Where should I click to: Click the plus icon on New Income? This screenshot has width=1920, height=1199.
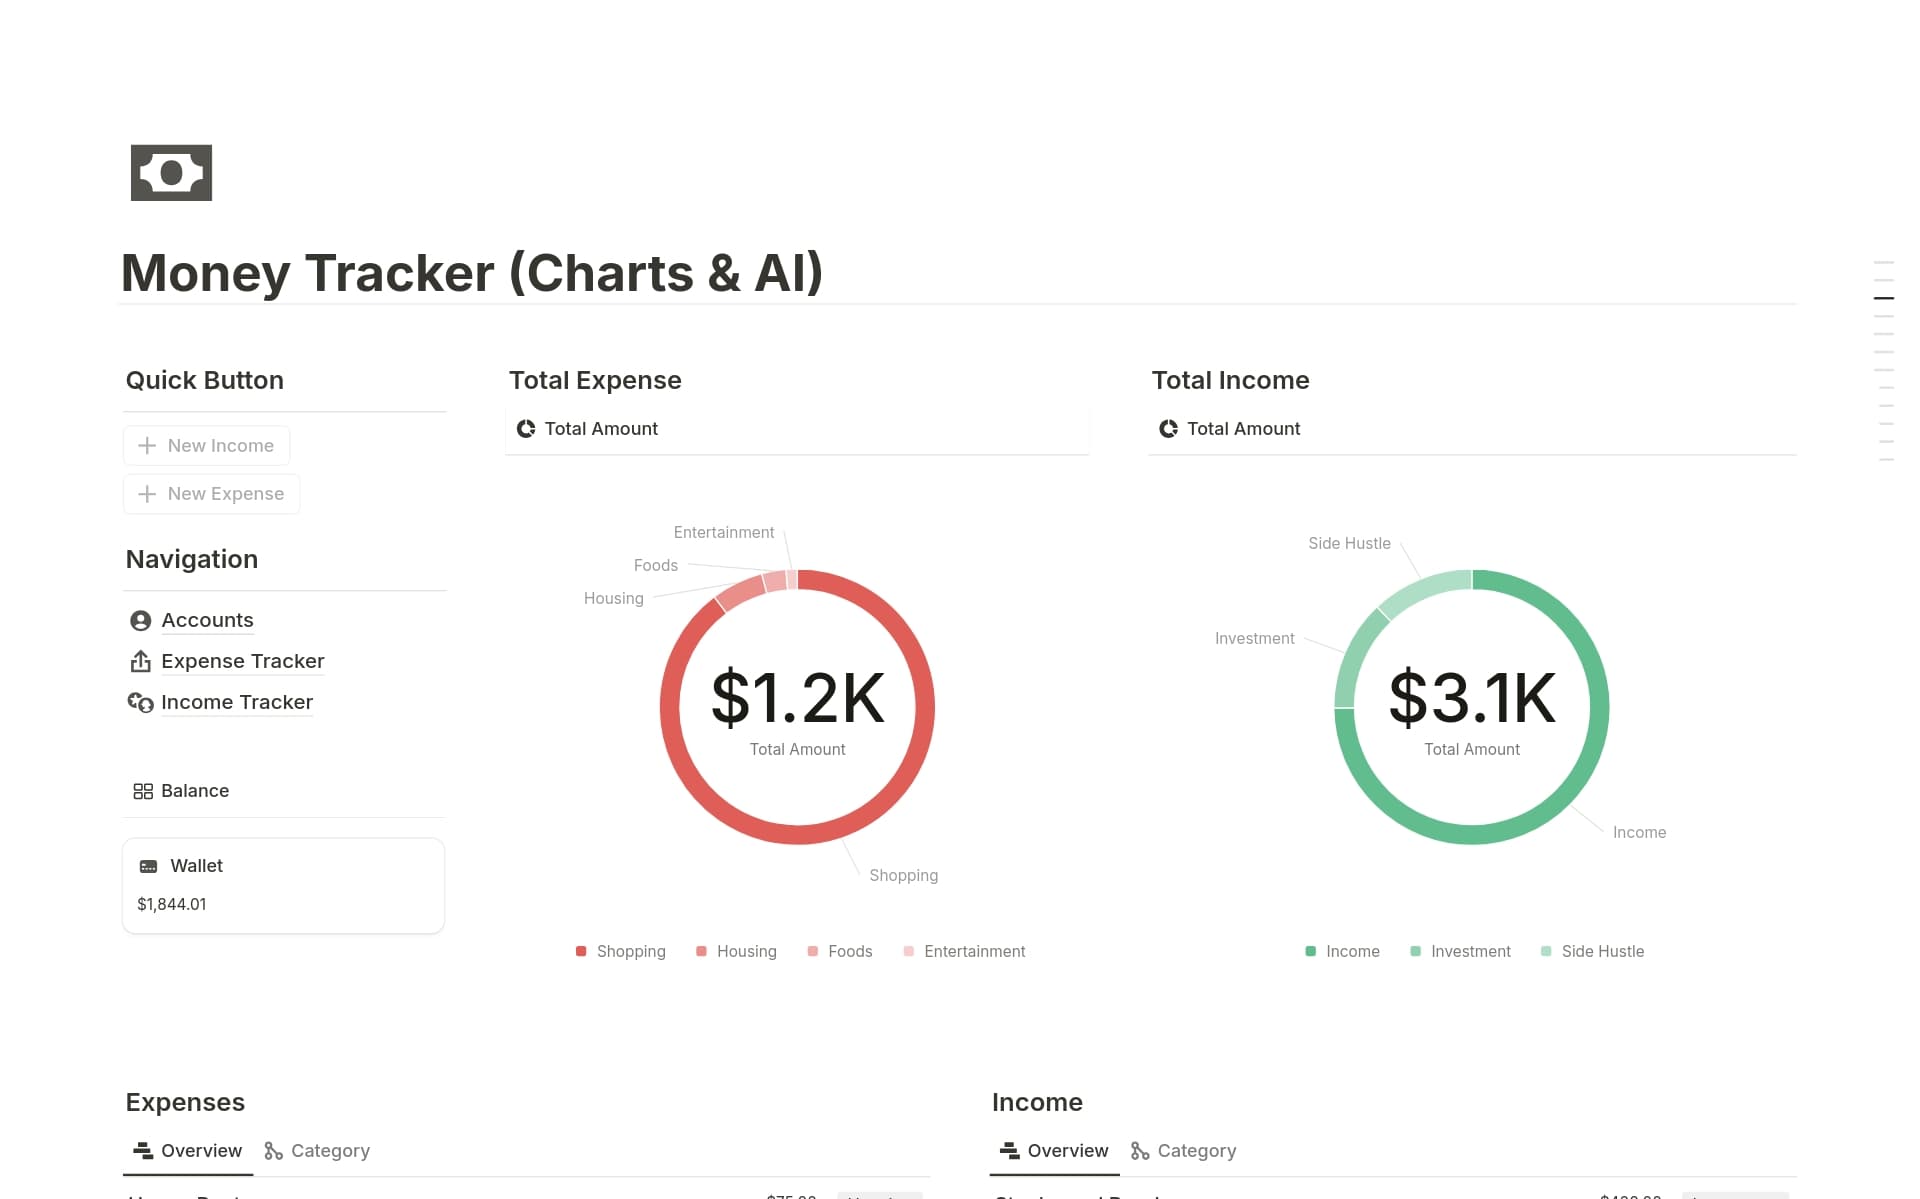[x=147, y=445]
